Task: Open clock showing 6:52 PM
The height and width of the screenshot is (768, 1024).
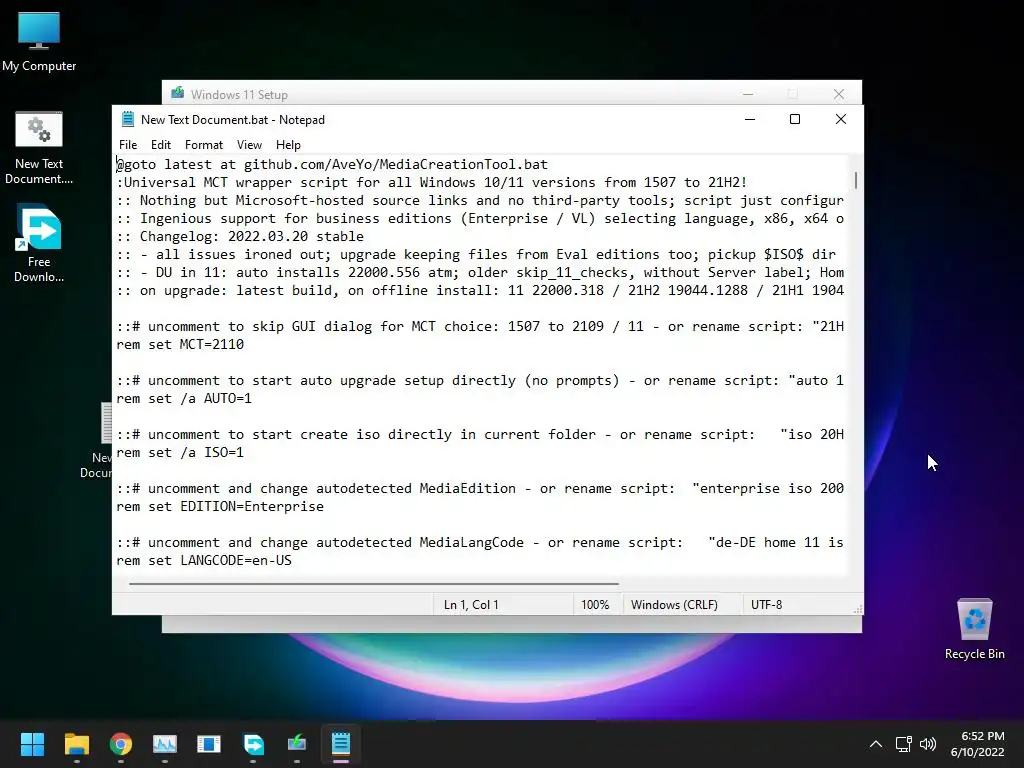Action: [x=977, y=744]
